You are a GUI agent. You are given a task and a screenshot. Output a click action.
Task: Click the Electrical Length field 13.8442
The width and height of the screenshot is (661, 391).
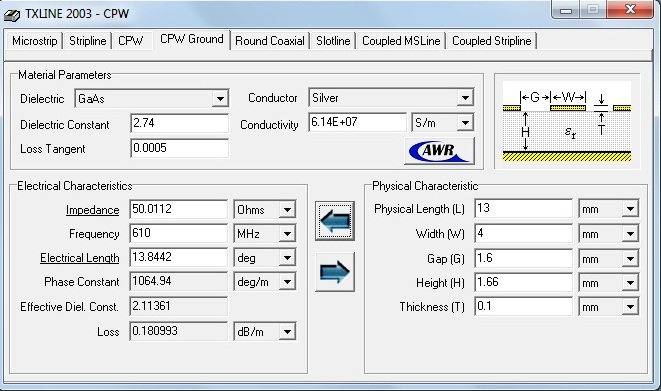click(x=178, y=257)
